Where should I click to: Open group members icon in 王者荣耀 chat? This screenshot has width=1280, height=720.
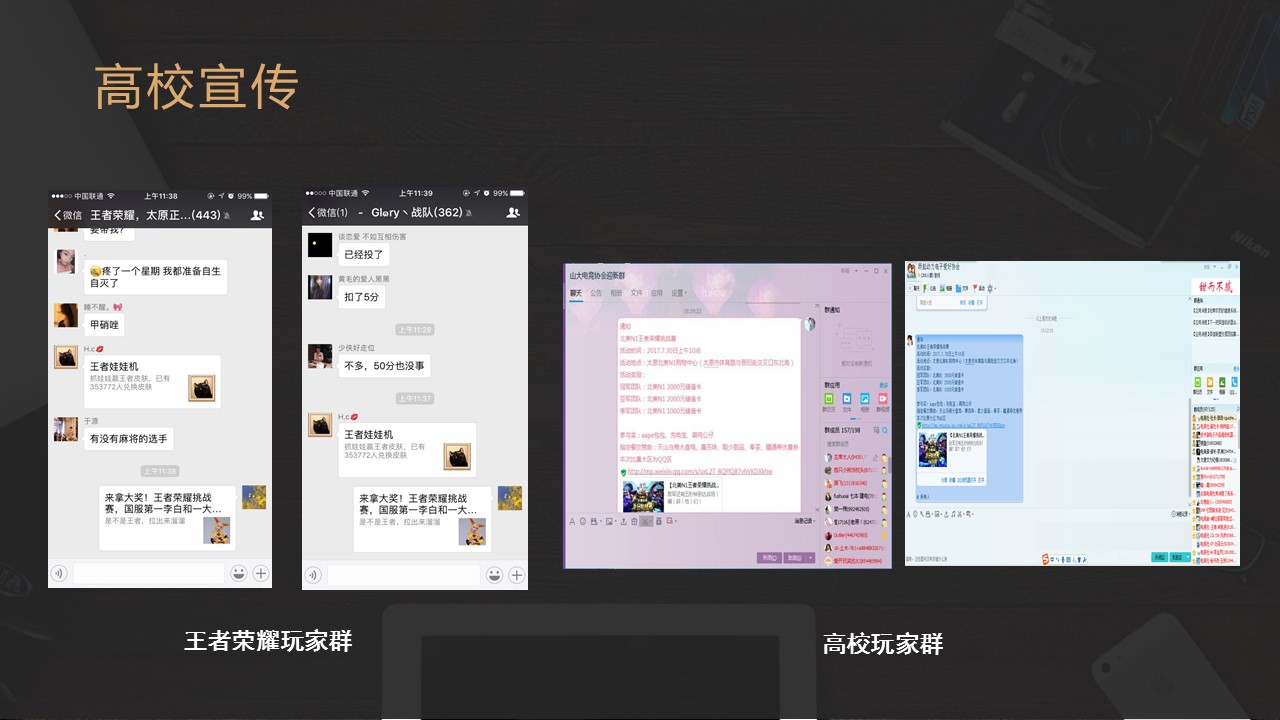(x=258, y=215)
